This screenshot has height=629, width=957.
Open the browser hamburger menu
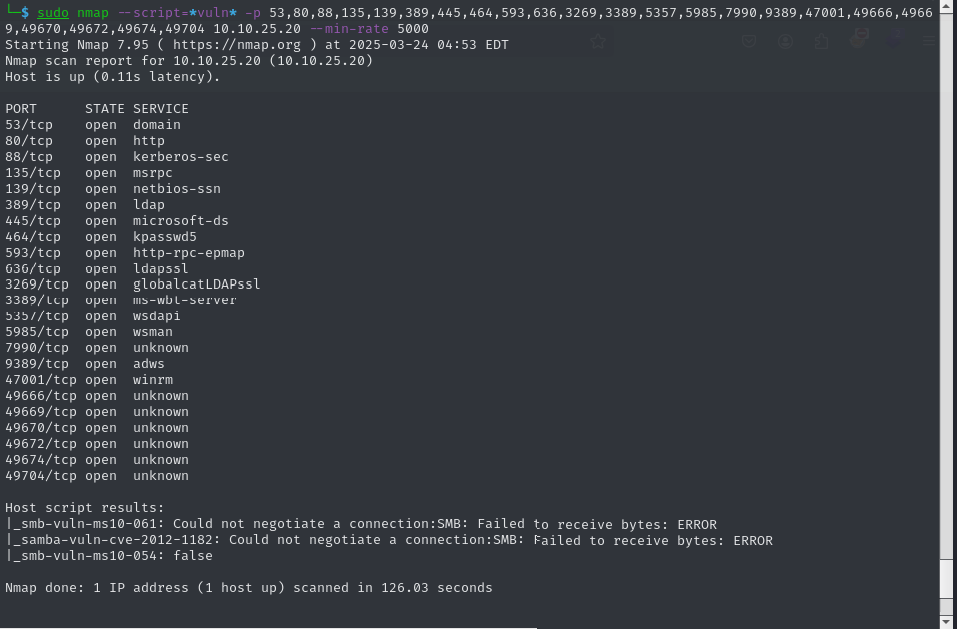(930, 41)
